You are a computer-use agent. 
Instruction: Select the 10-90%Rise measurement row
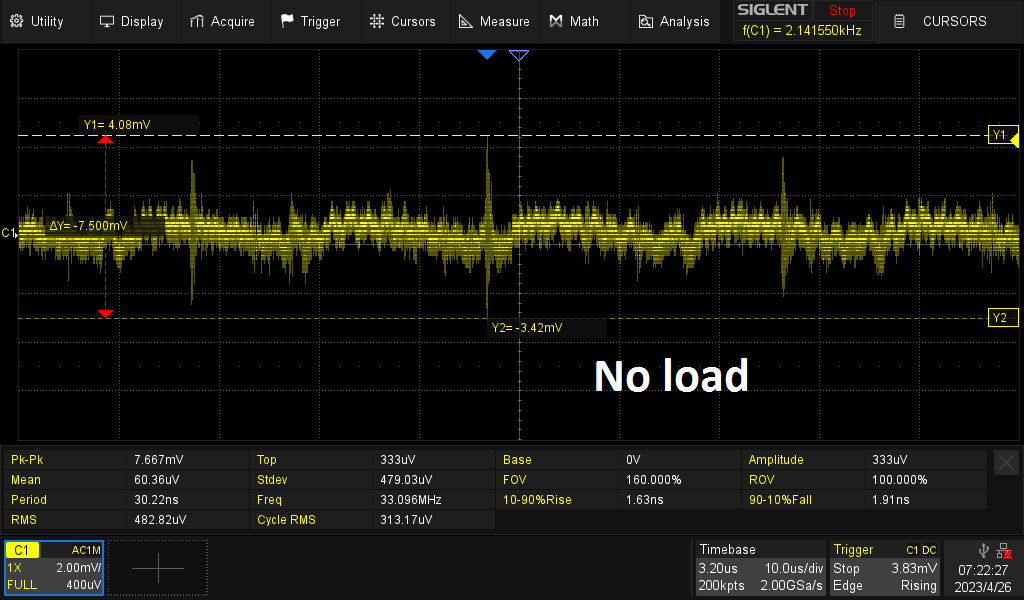618,500
